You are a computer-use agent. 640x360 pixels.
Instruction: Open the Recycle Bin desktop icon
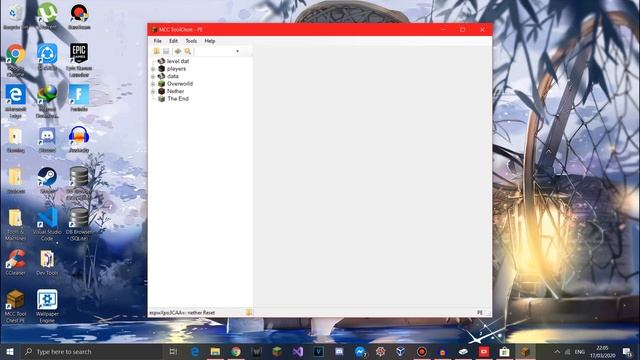[x=16, y=16]
